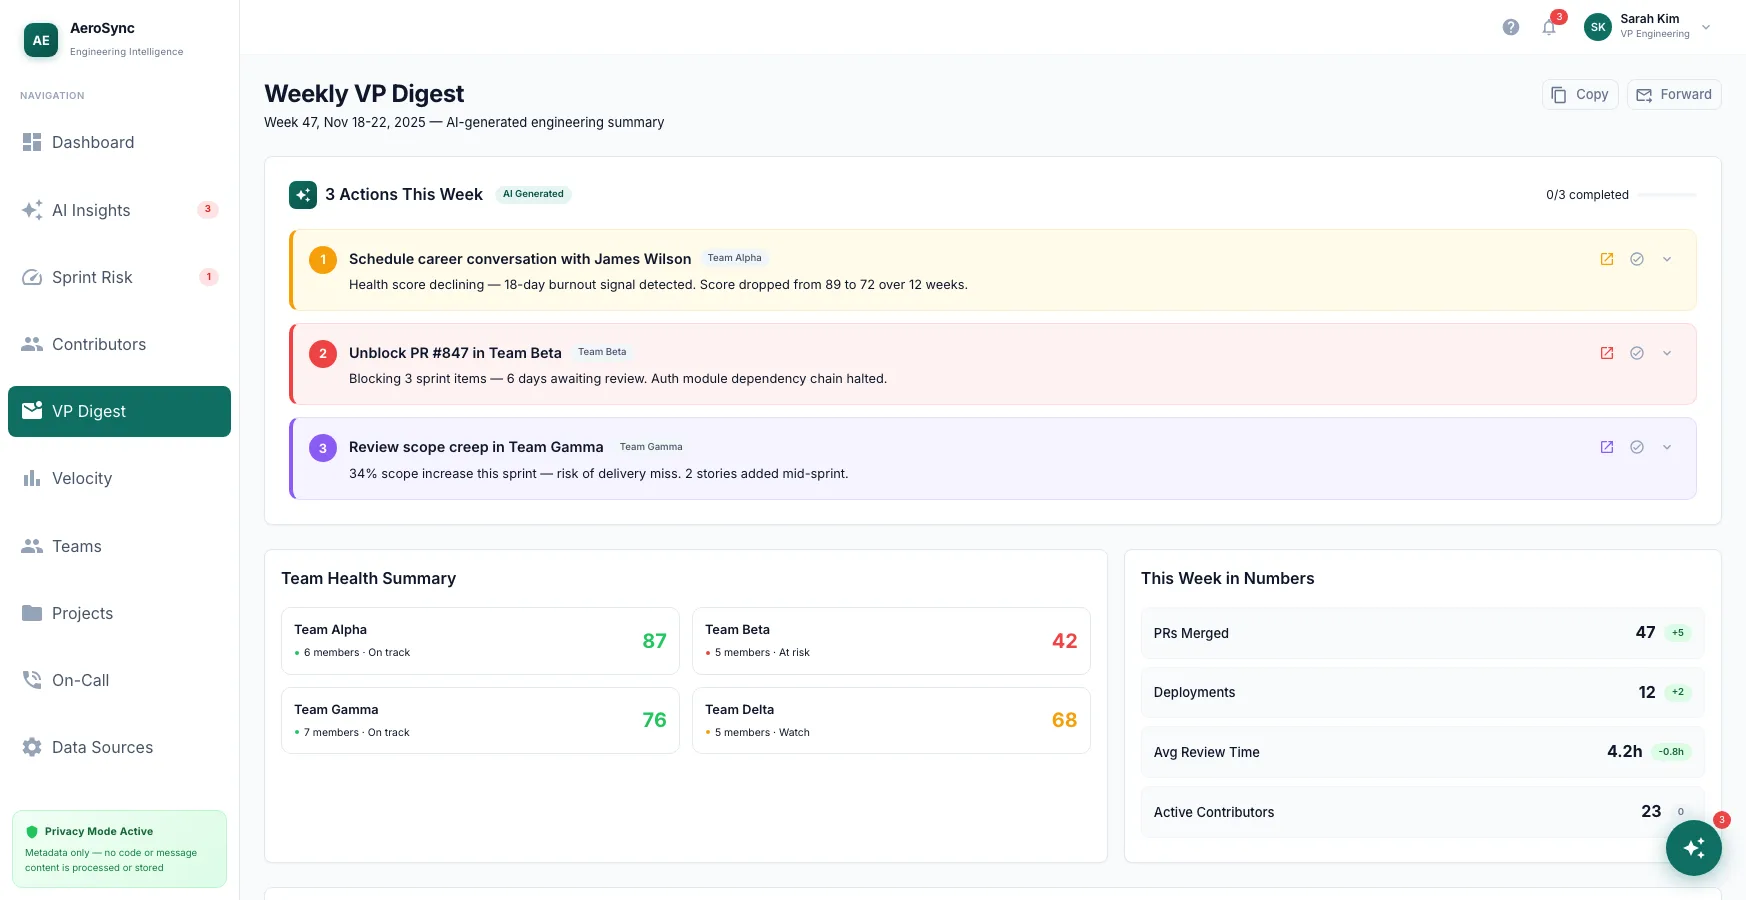
Task: Click Team Beta score 42
Action: (x=1065, y=641)
